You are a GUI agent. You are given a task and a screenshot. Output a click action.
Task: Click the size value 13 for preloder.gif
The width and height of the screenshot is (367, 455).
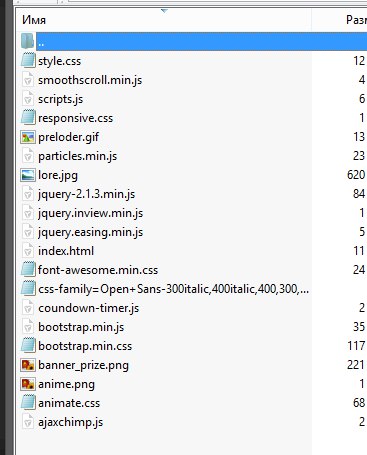pyautogui.click(x=359, y=137)
